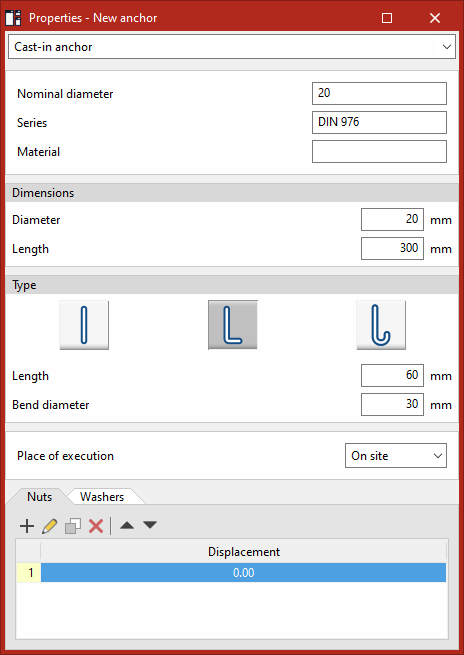Edit the Dimensions Length 300 field

pos(392,249)
